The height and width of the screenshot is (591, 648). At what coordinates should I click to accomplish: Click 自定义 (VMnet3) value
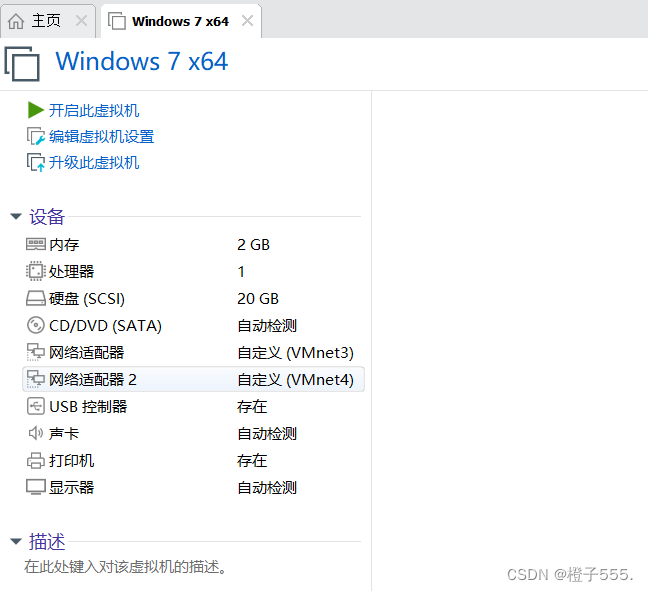[295, 353]
